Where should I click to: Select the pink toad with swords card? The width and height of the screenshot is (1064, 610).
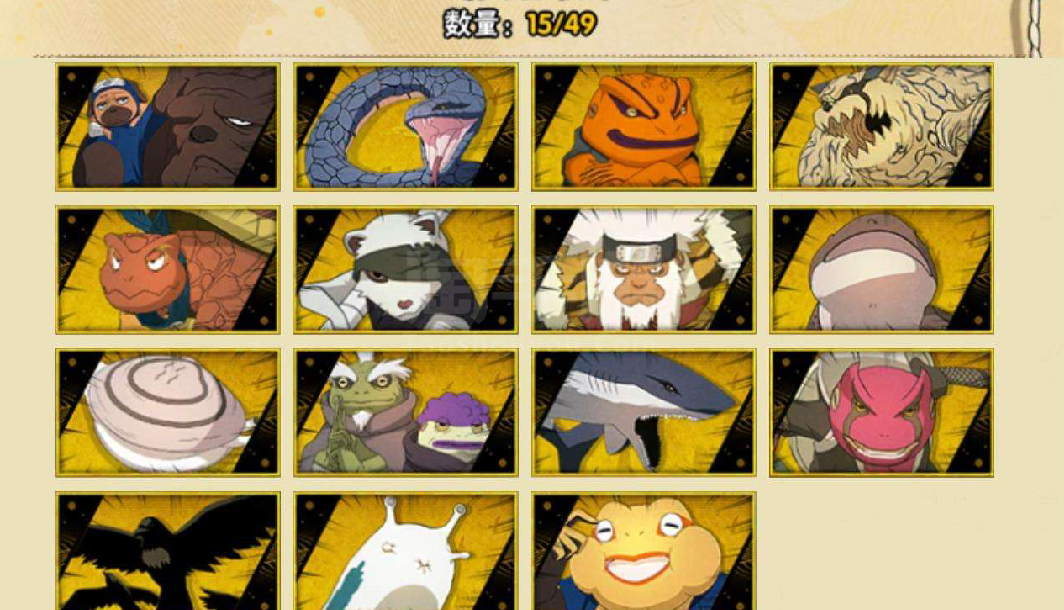[x=881, y=413]
